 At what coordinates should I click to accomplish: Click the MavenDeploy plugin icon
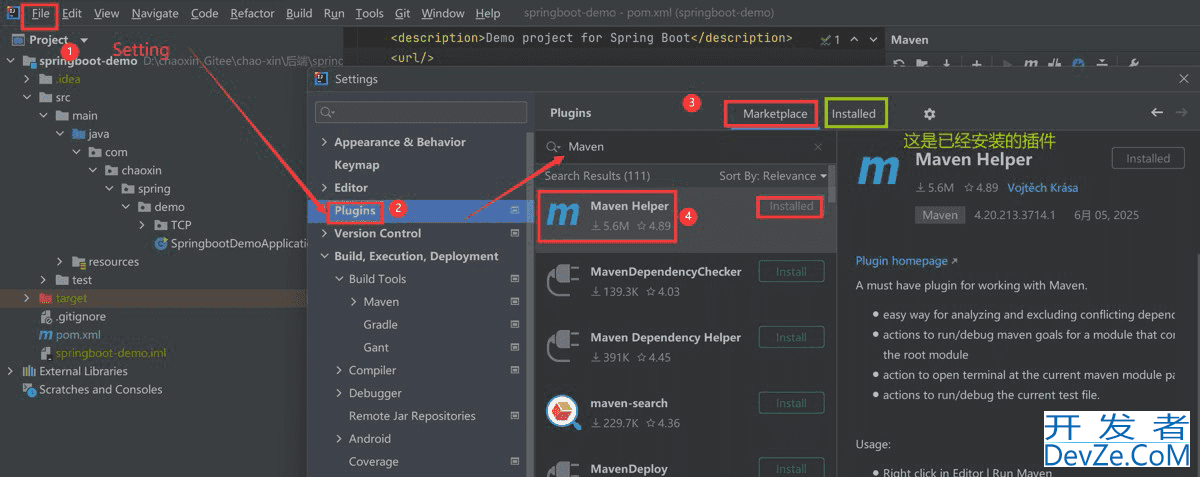coord(563,470)
